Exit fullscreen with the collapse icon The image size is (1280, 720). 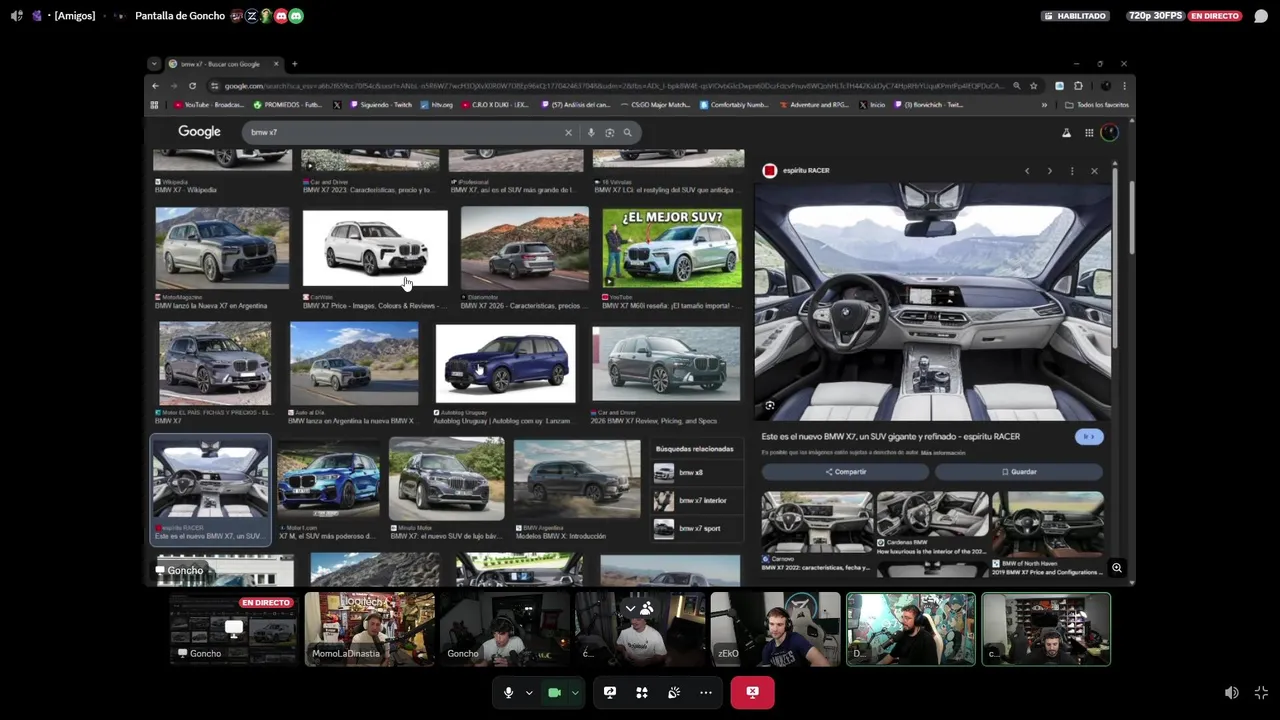tap(1261, 692)
